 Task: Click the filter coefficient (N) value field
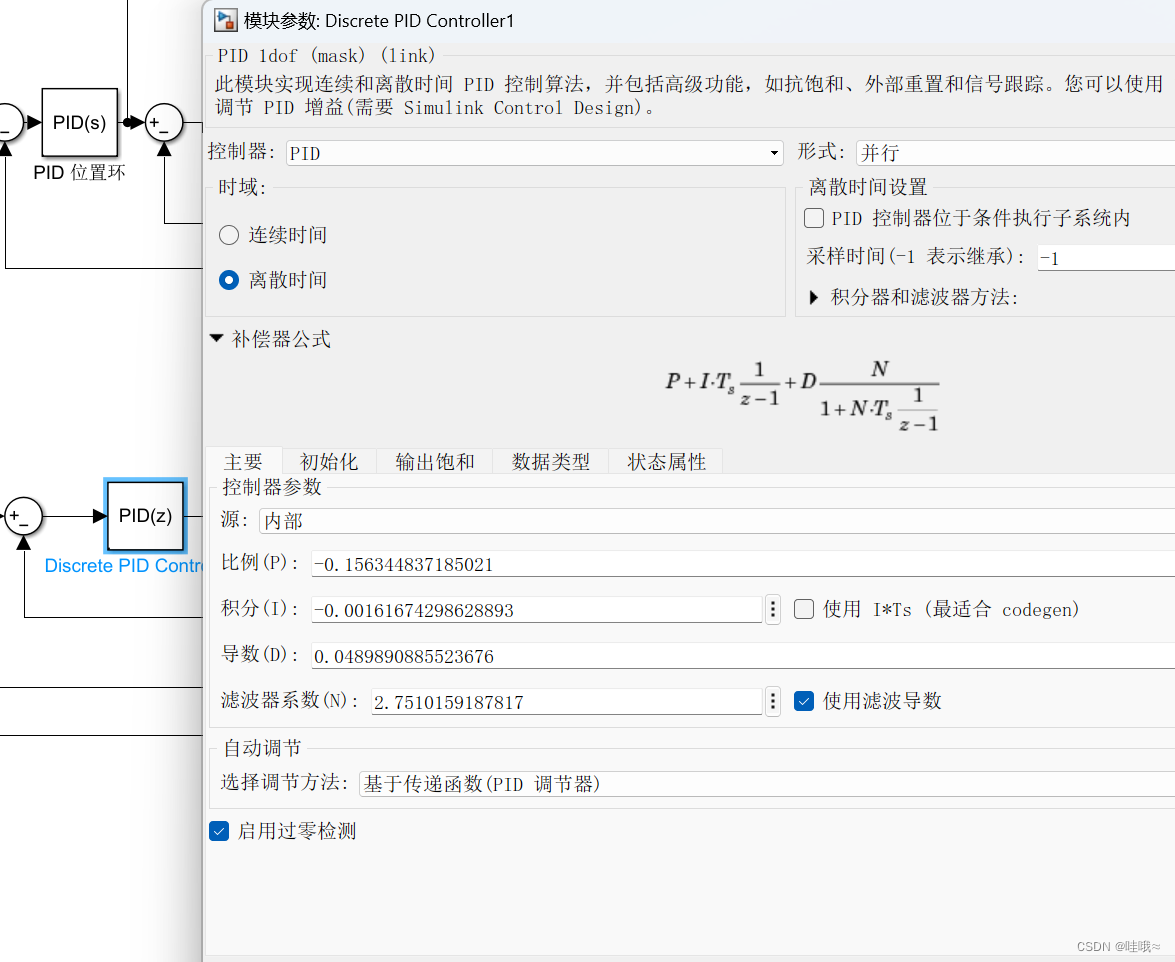coord(567,702)
